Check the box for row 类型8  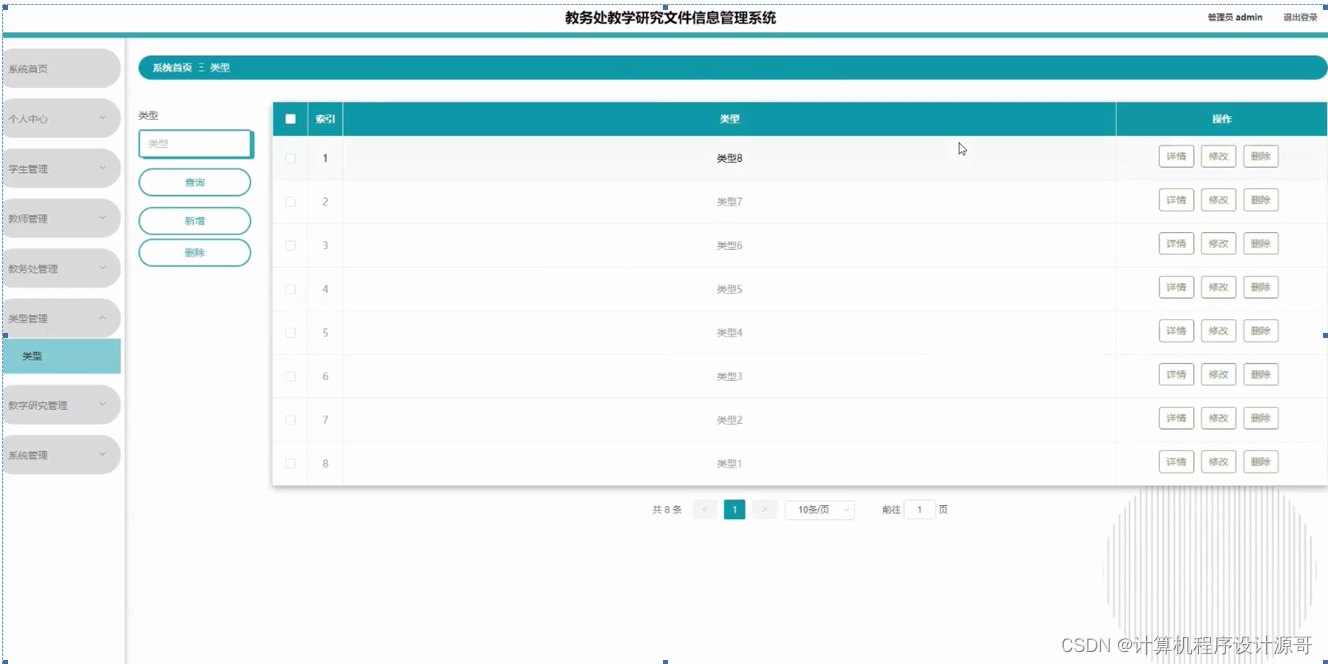(x=290, y=158)
